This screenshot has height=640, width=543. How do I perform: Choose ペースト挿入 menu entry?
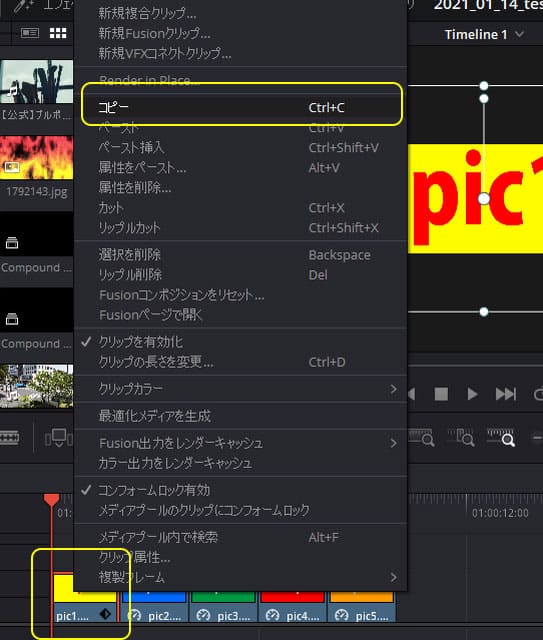pyautogui.click(x=241, y=147)
